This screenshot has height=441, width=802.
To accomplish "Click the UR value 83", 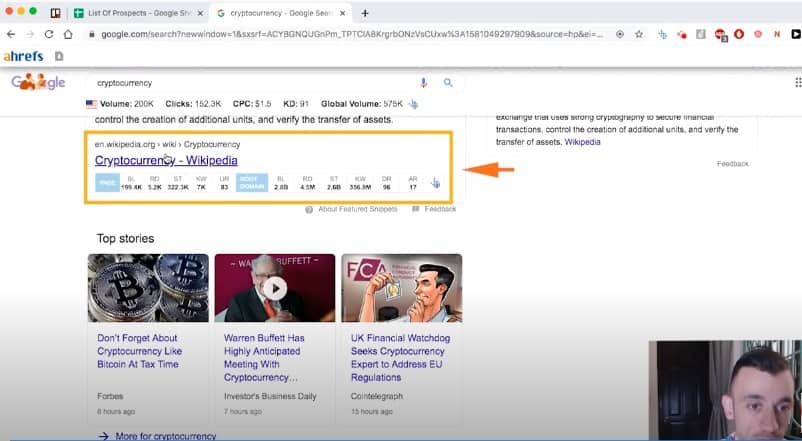I will pos(224,187).
